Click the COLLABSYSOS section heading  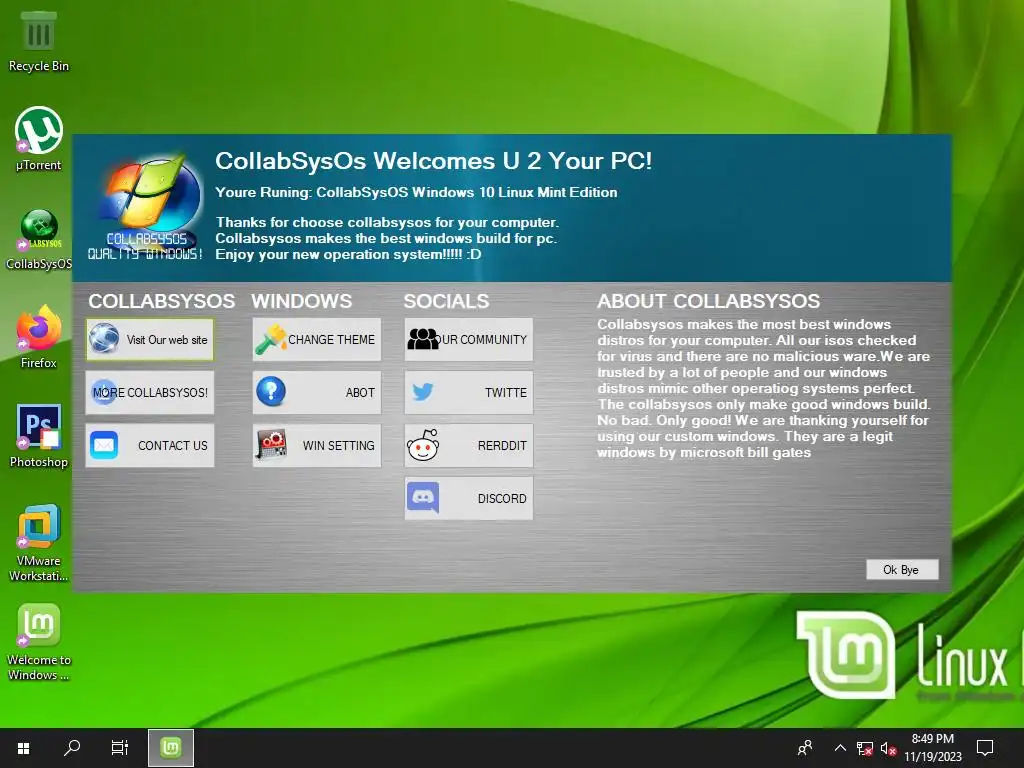pos(161,301)
